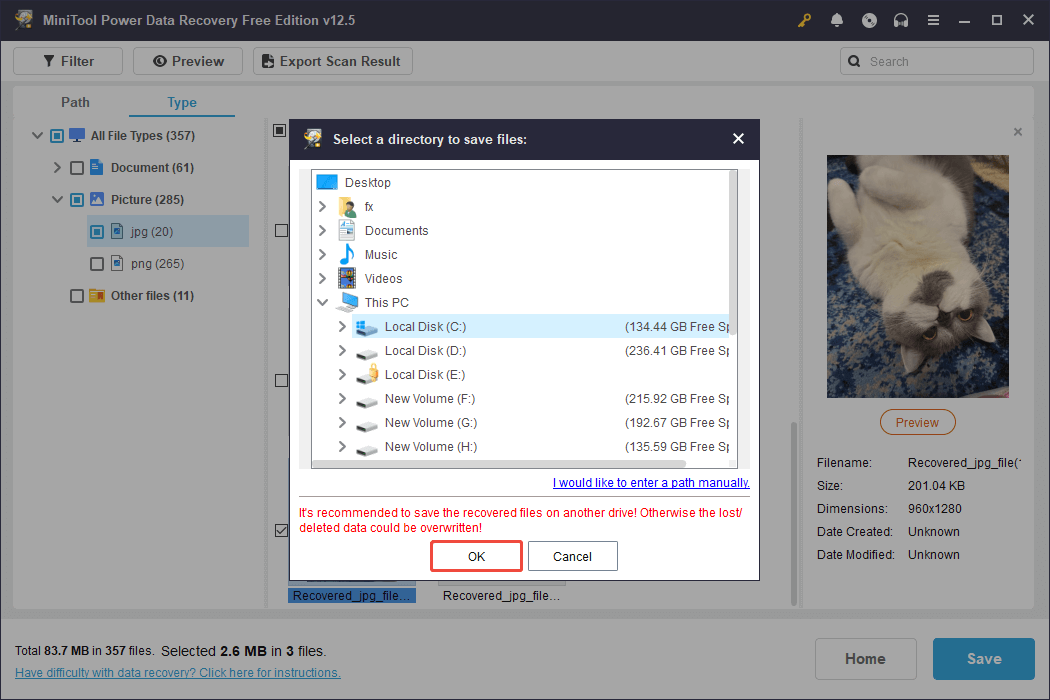Click the orange Preview button under cat image

[x=917, y=422]
